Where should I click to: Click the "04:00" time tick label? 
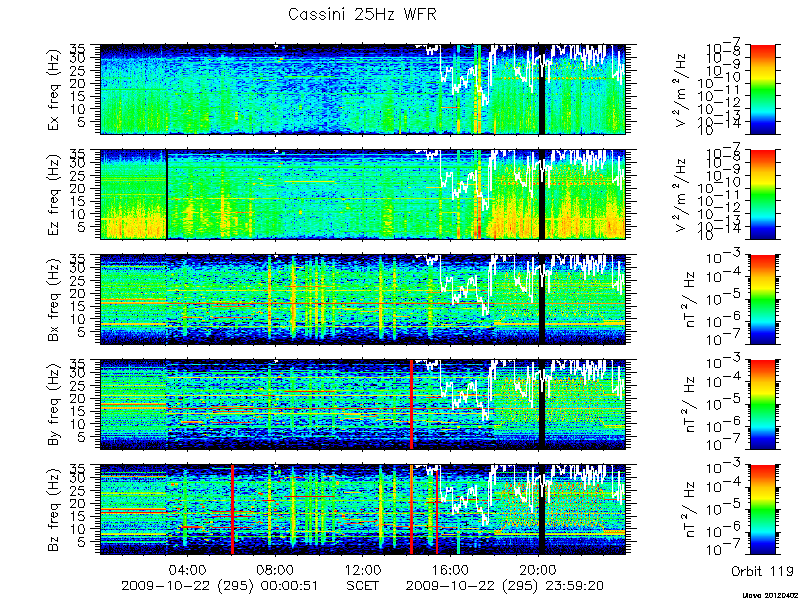click(189, 569)
